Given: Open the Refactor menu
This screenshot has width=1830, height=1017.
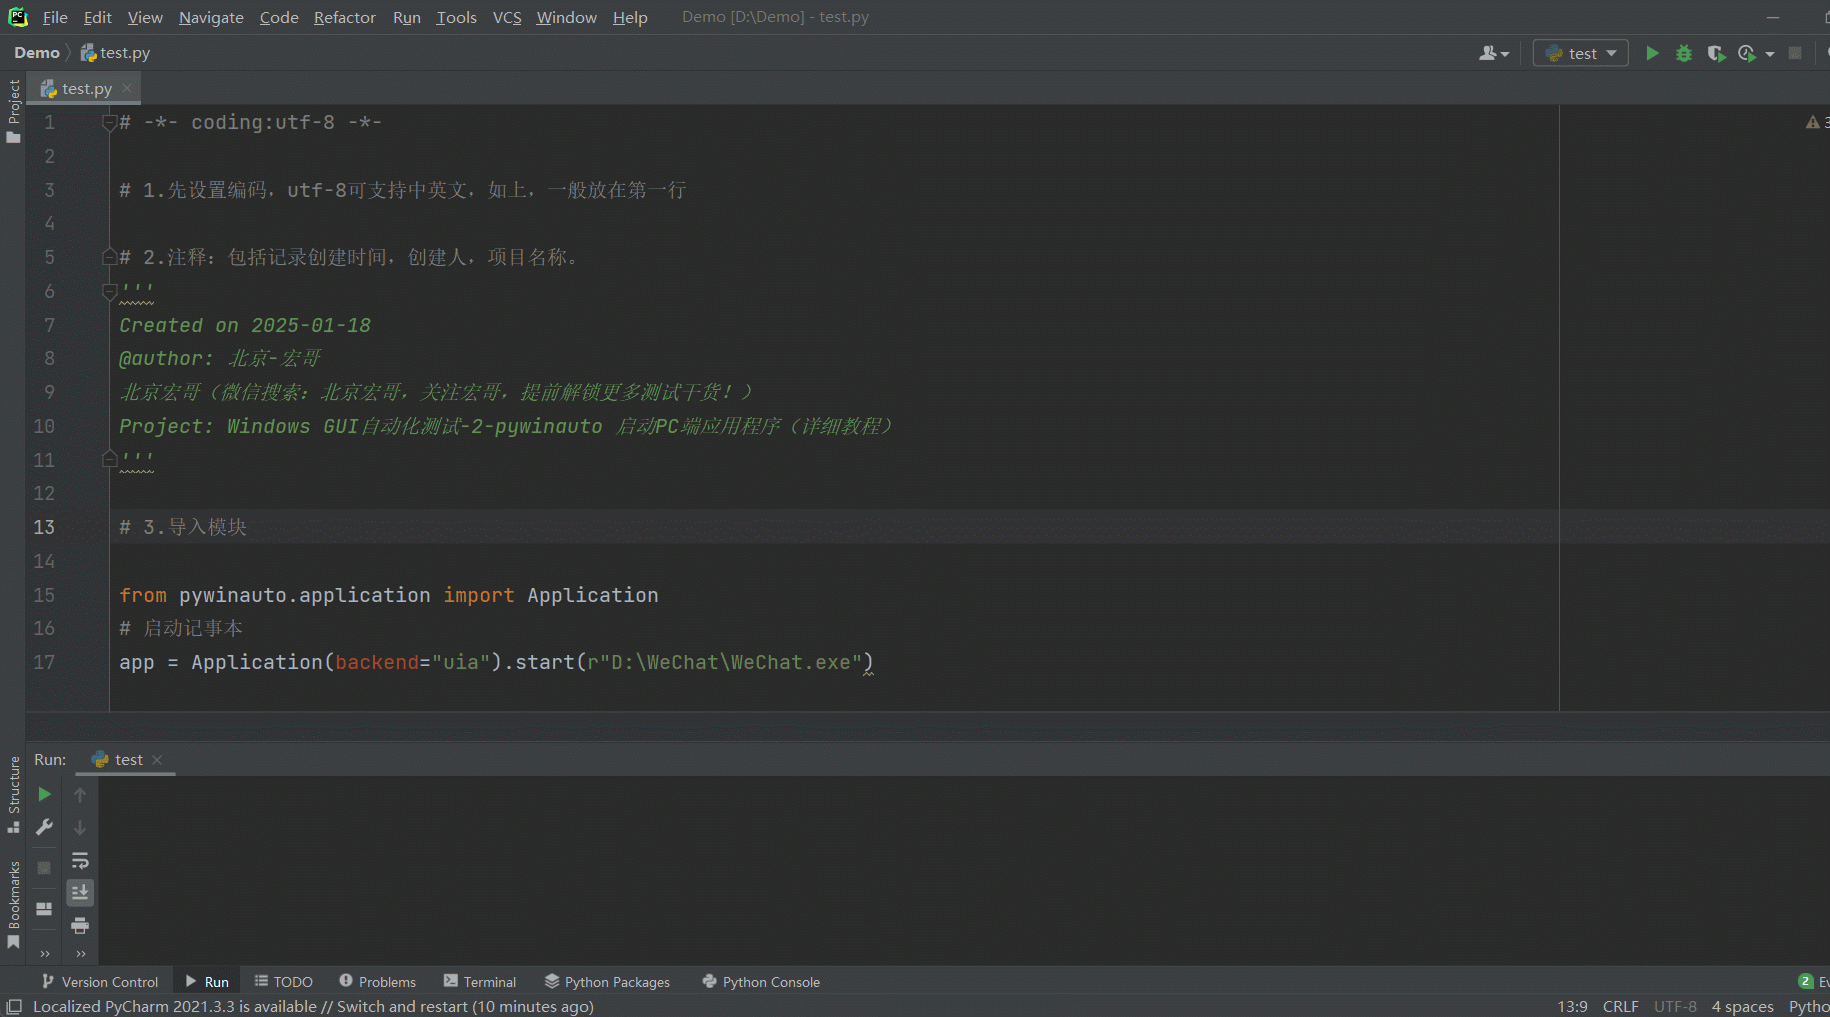Looking at the screenshot, I should [x=344, y=18].
